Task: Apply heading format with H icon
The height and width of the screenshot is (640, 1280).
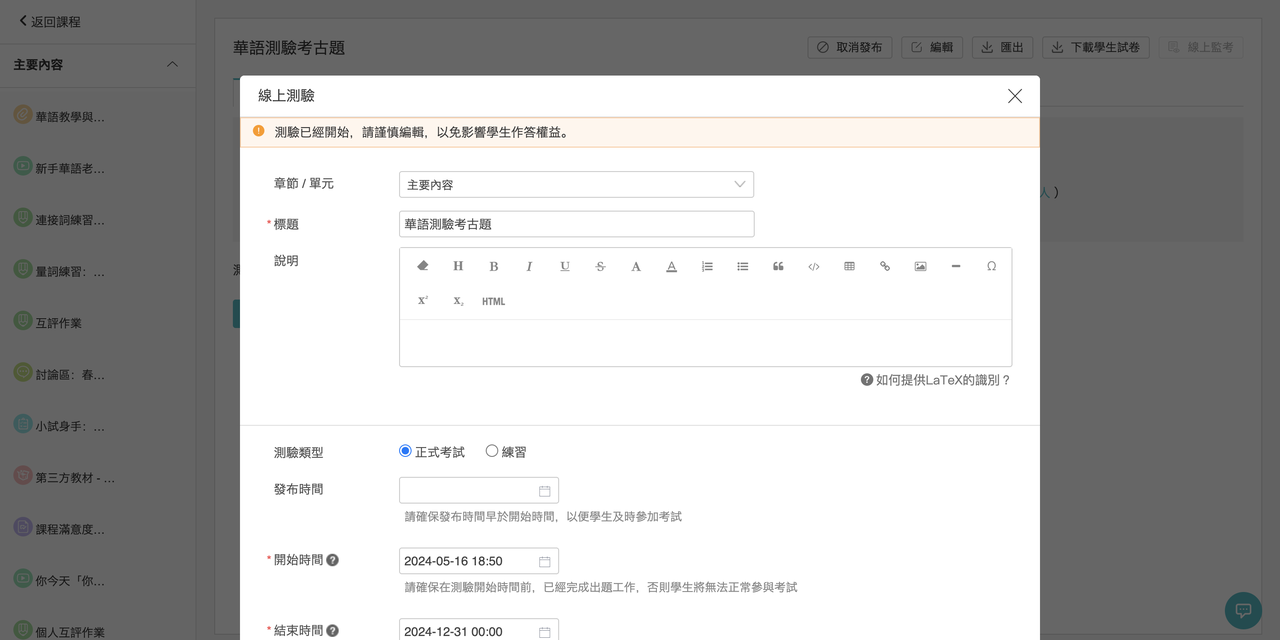Action: pos(458,266)
